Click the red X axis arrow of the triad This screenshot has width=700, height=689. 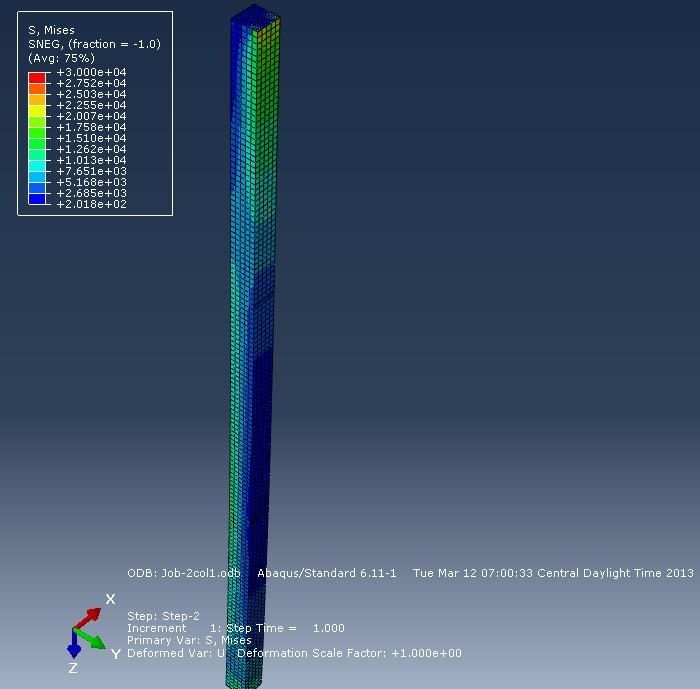[90, 615]
